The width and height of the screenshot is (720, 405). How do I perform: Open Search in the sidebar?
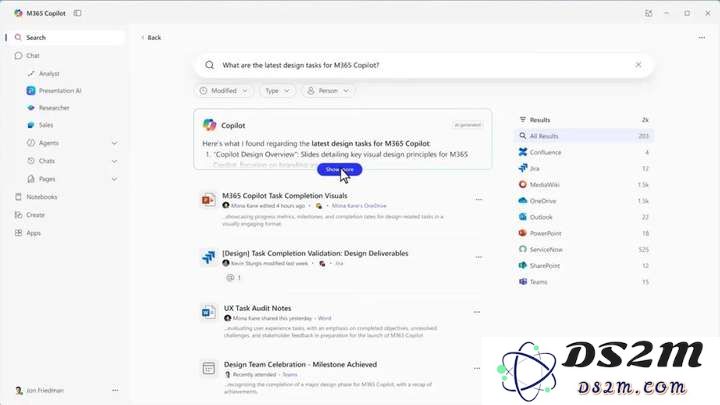[67, 38]
